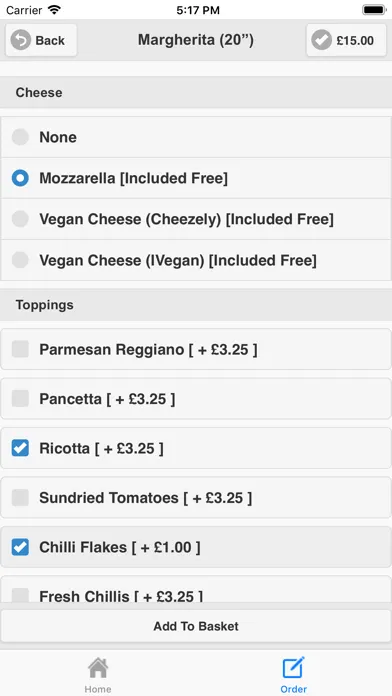392x696 pixels.
Task: Tap the battery indicator icon
Action: [x=374, y=10]
